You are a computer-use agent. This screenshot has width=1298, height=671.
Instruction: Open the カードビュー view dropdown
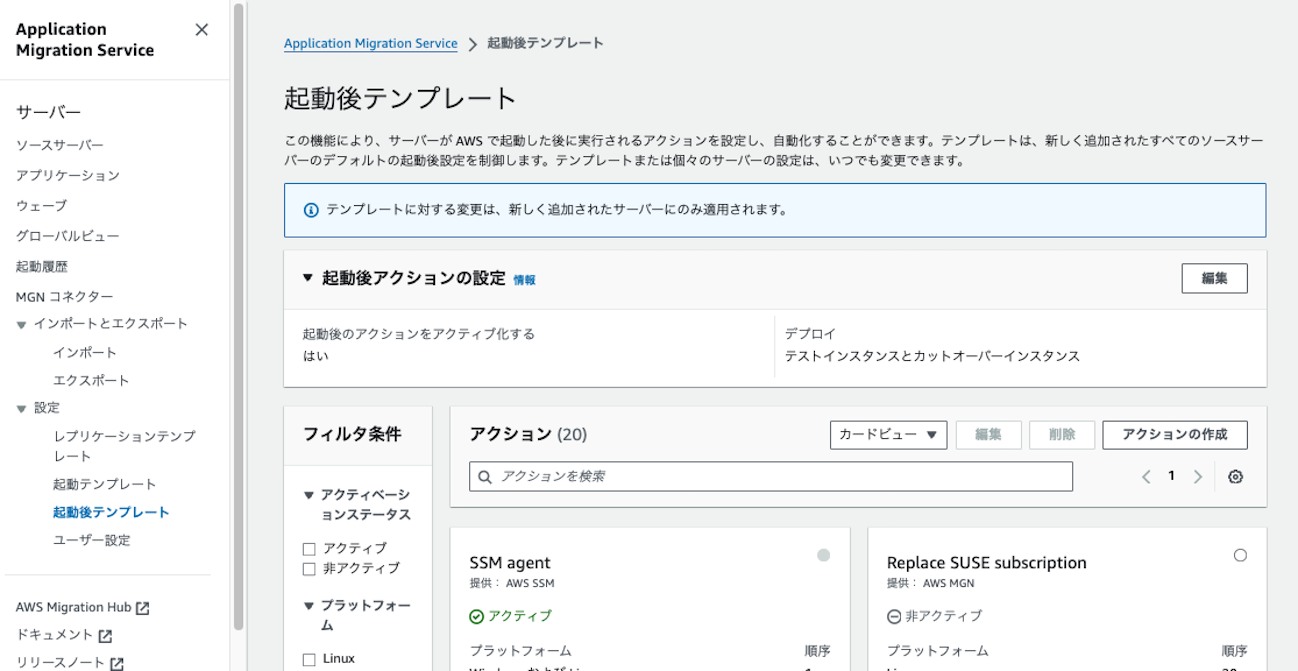[888, 435]
